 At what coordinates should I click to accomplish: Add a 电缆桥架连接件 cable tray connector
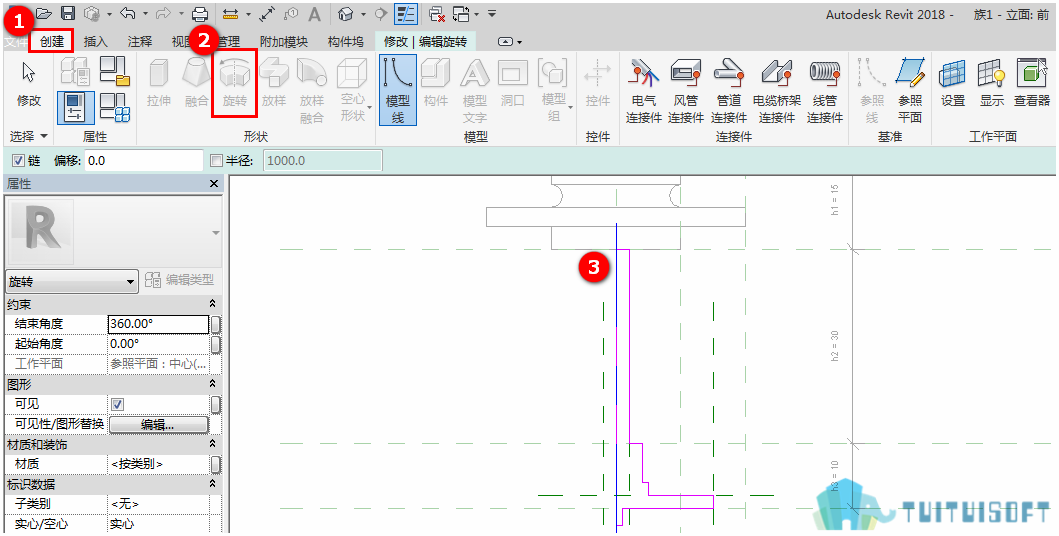[777, 91]
